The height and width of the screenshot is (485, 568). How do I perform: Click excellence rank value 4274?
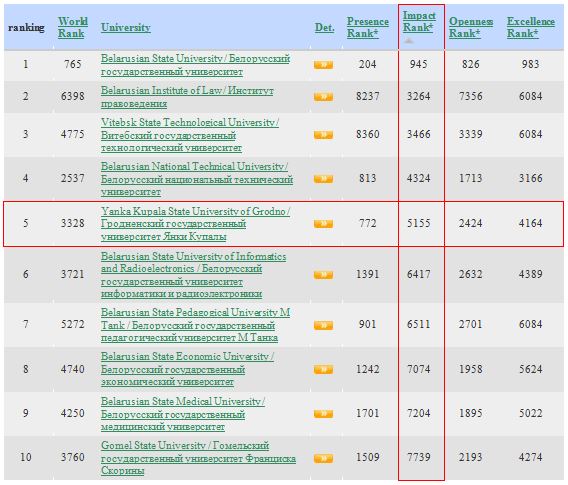(x=531, y=457)
